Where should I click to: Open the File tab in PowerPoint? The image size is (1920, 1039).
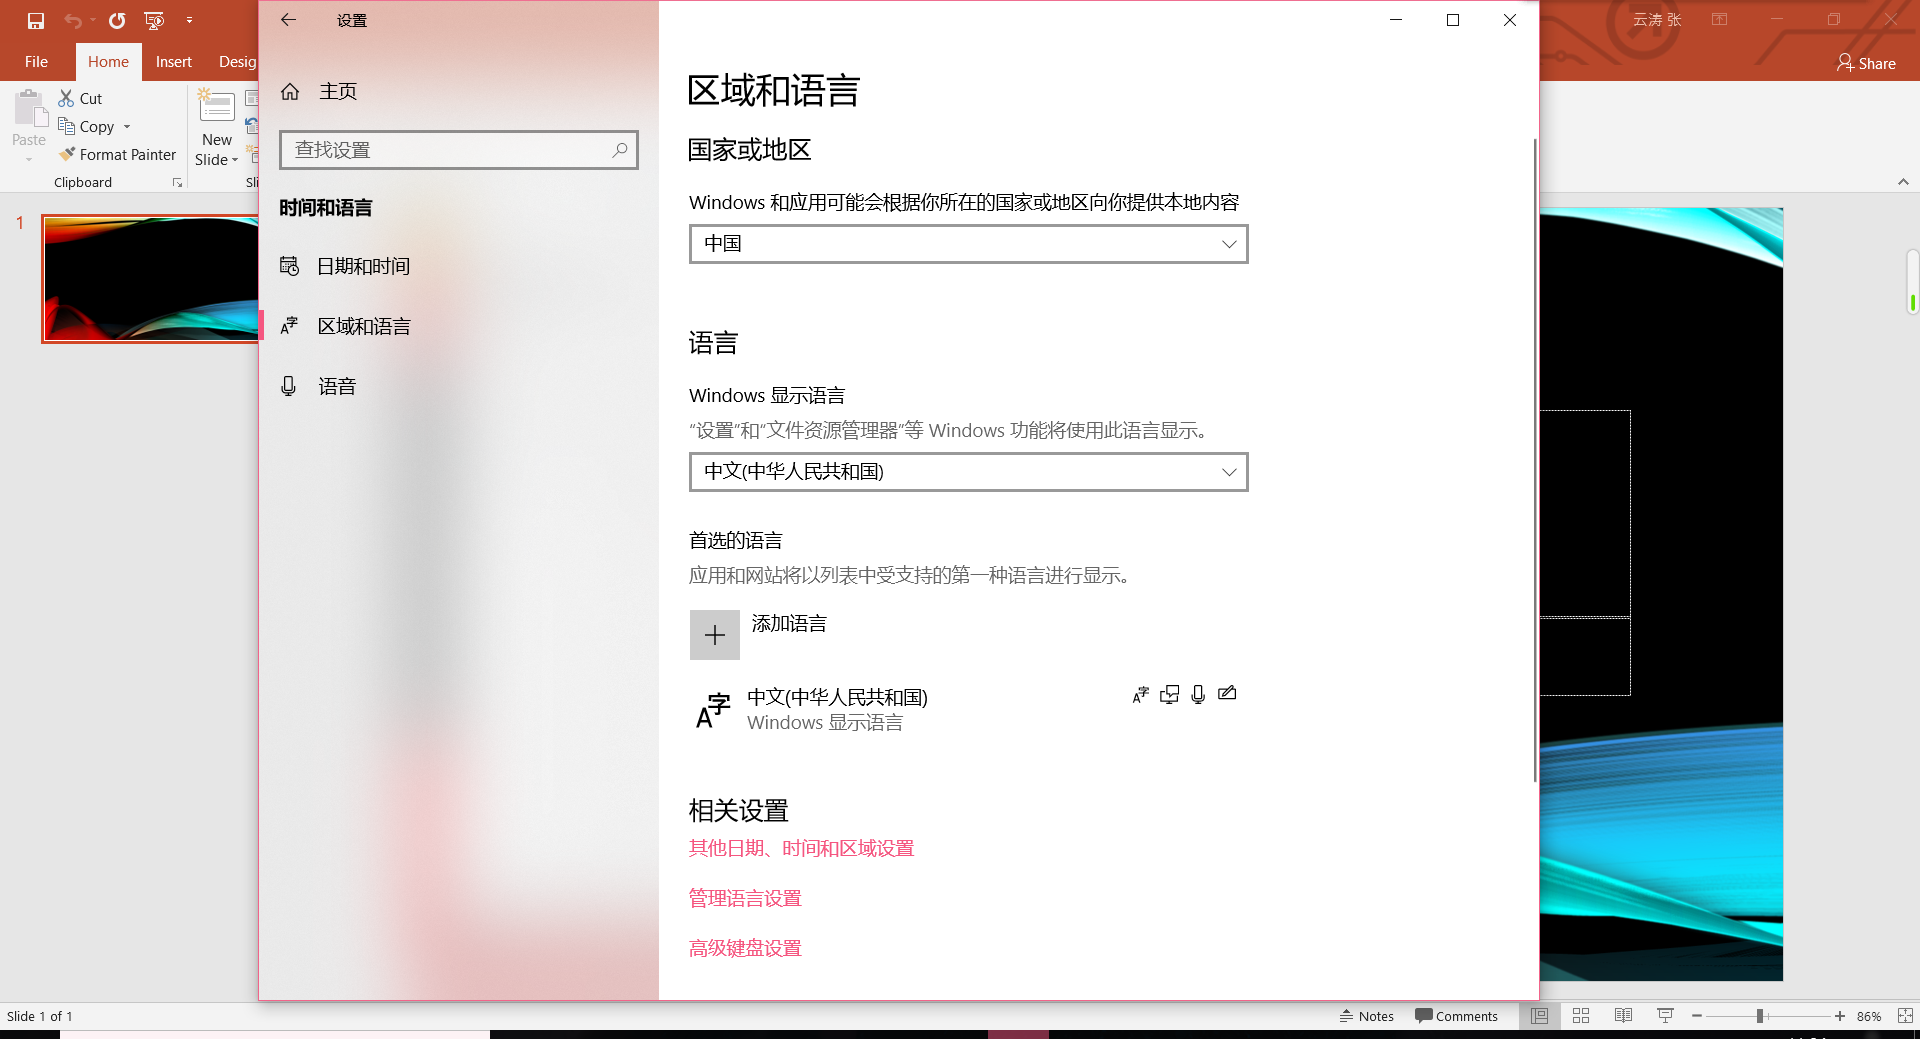click(x=36, y=62)
